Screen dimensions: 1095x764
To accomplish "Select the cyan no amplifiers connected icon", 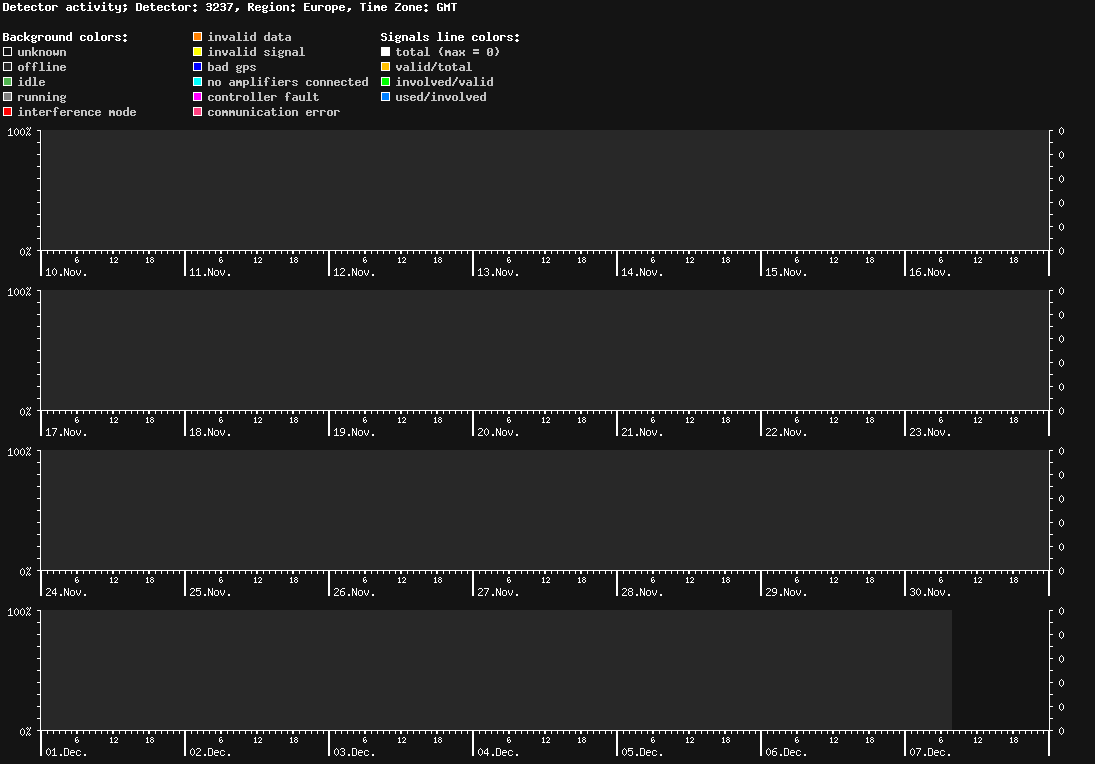I will [199, 81].
